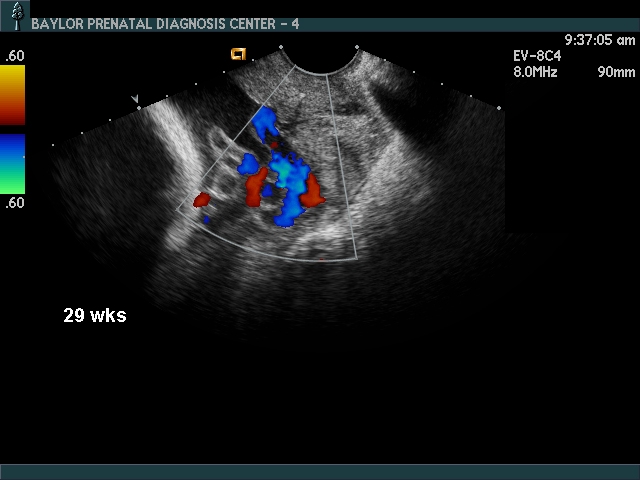Click the probe label EV-8C4
This screenshot has height=480, width=640.
pos(537,56)
